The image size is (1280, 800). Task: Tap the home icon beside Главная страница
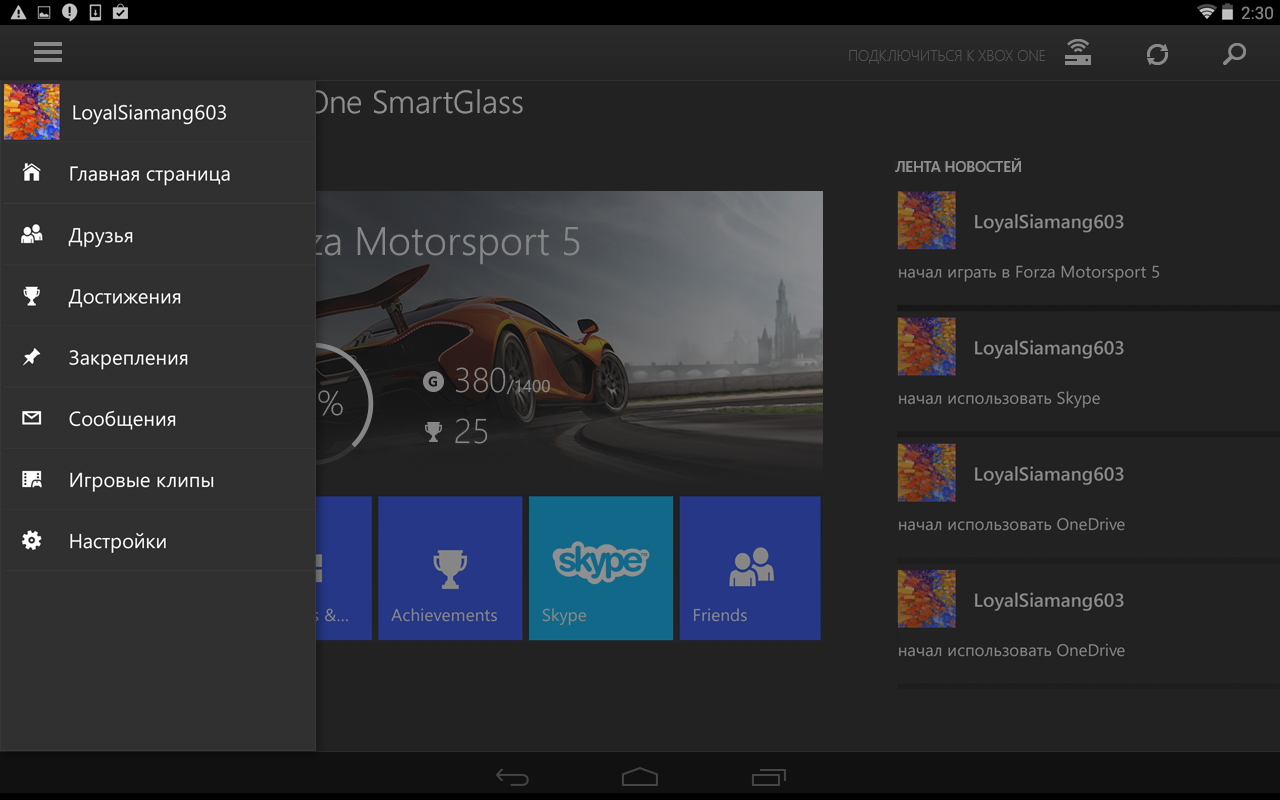pyautogui.click(x=32, y=172)
